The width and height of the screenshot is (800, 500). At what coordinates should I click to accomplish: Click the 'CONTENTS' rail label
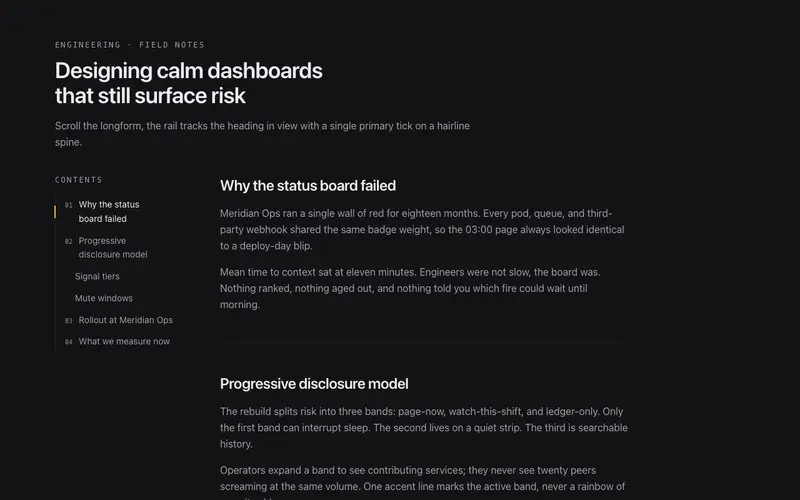[79, 180]
